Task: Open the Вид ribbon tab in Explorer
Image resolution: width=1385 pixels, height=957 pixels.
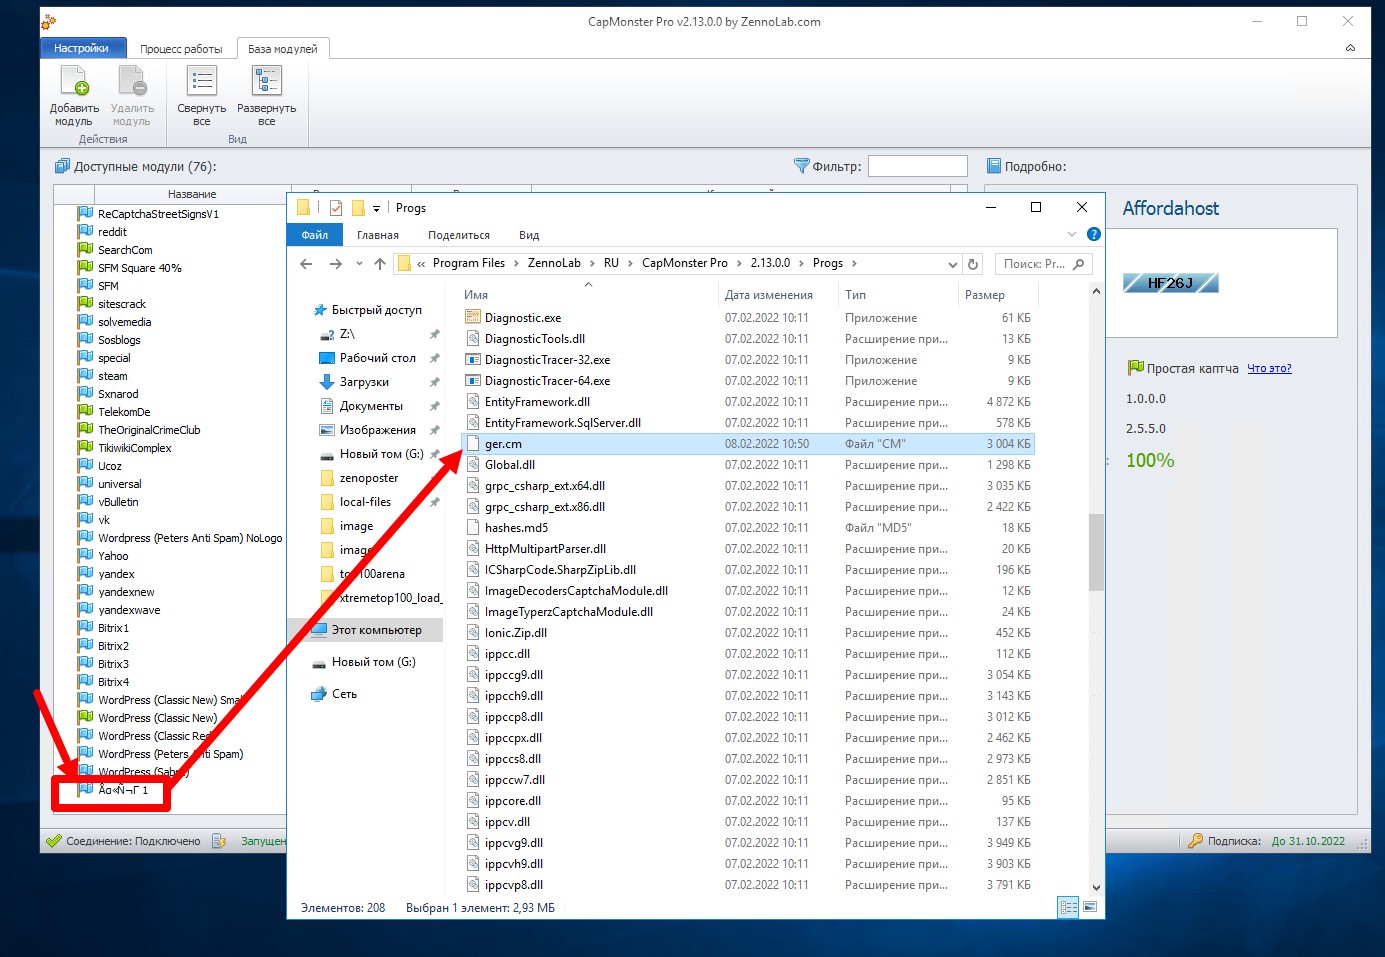Action: coord(529,235)
